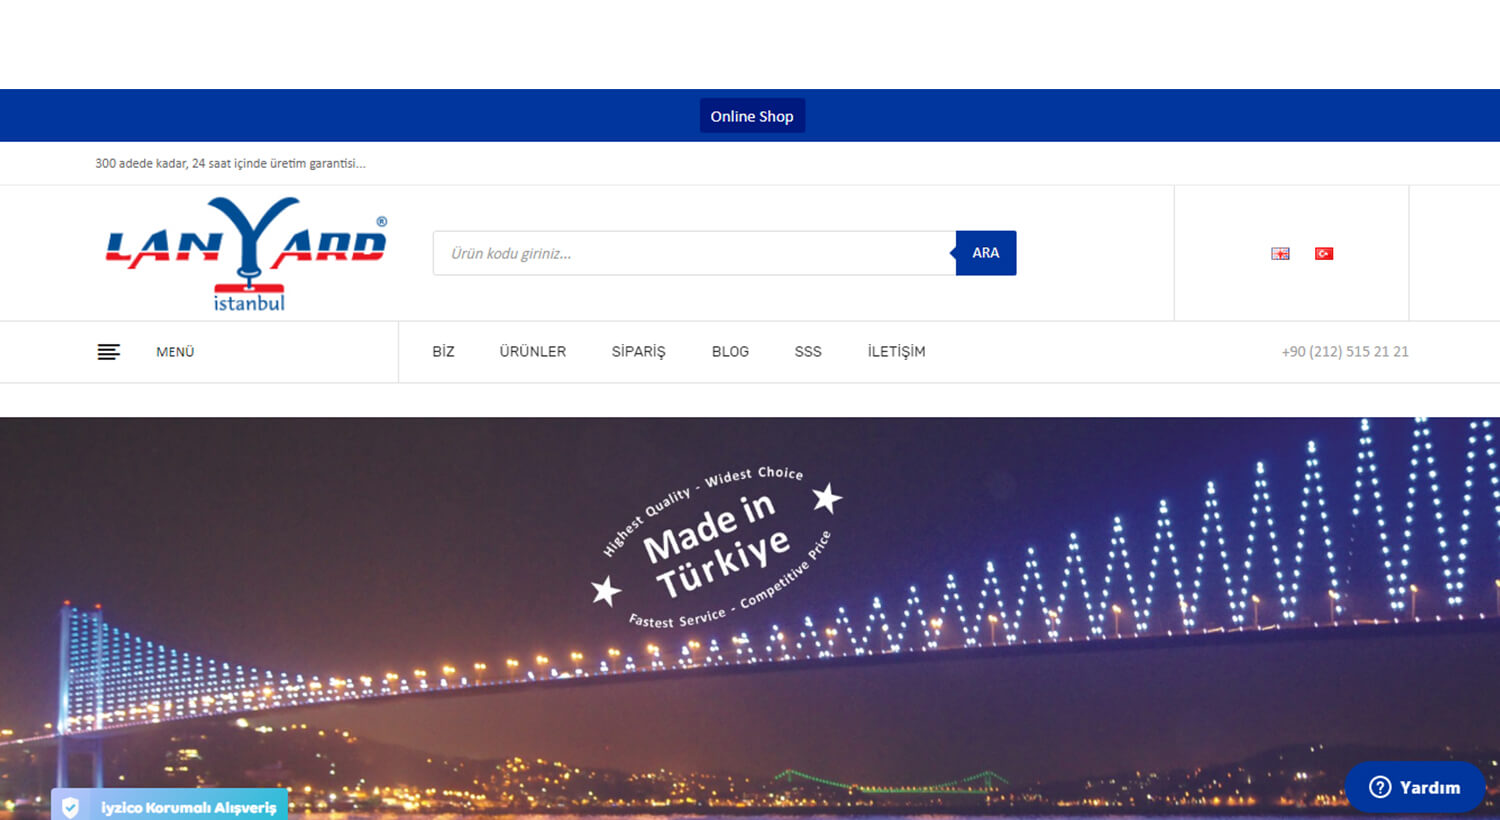Click the +90 (212) 515 21 21 phone number
The image size is (1500, 820).
[1345, 352]
